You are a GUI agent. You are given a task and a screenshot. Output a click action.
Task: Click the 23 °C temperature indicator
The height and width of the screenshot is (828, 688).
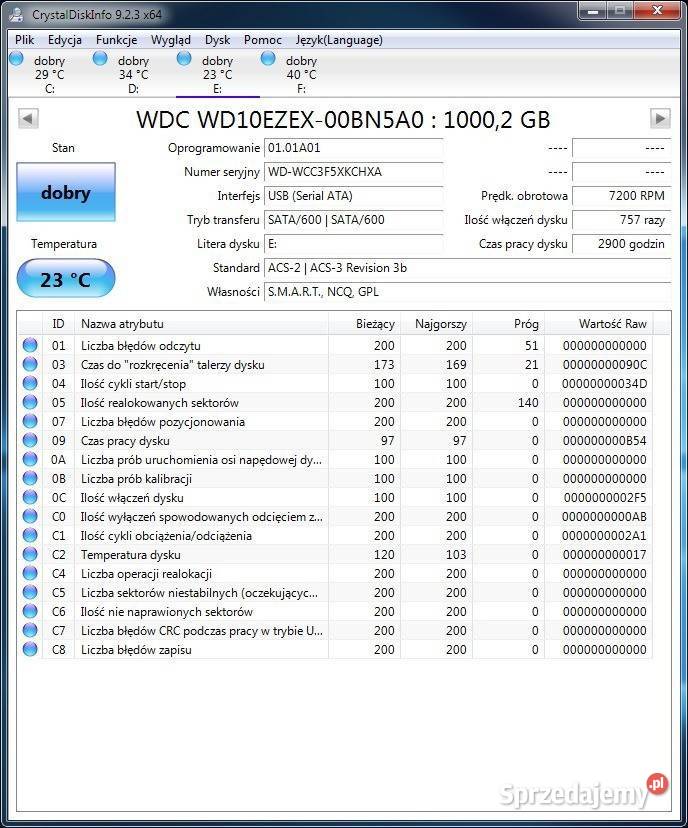click(x=66, y=279)
